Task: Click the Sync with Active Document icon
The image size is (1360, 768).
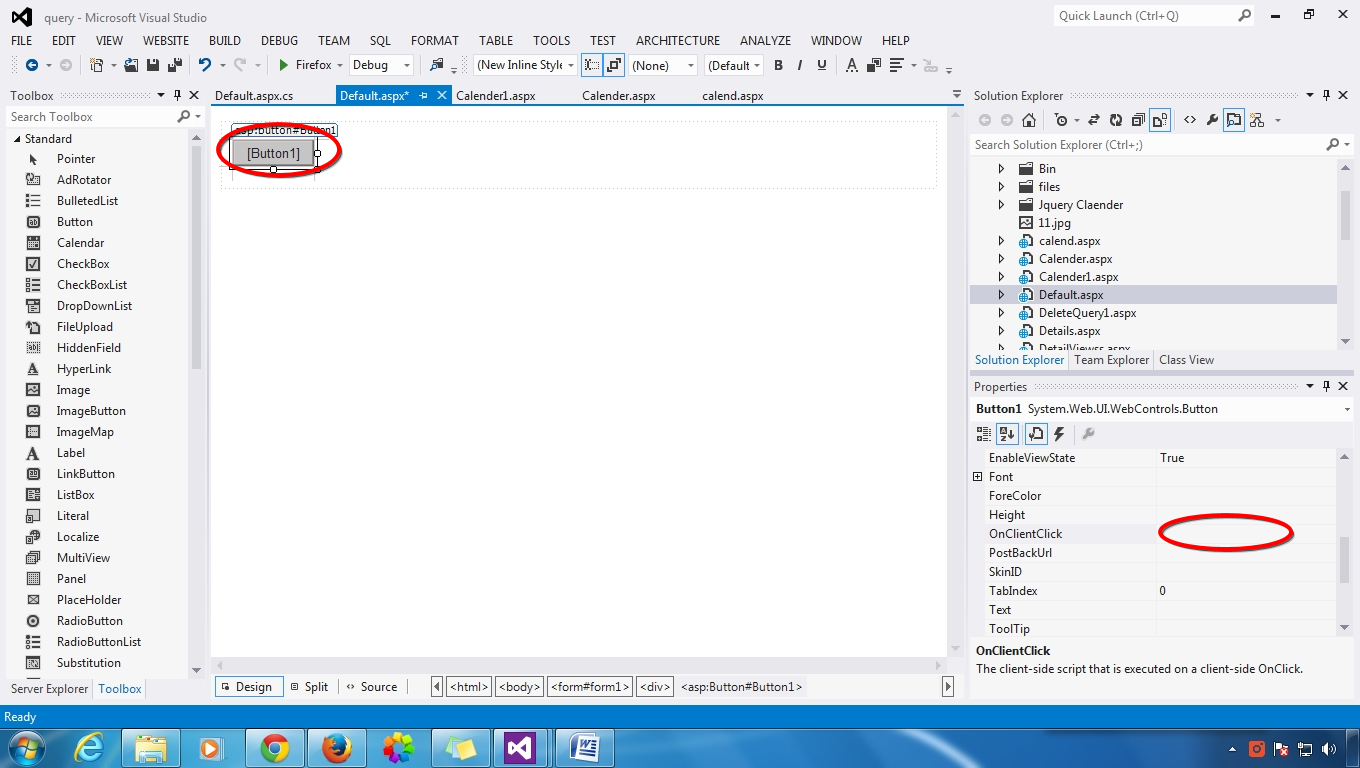Action: (x=1093, y=120)
